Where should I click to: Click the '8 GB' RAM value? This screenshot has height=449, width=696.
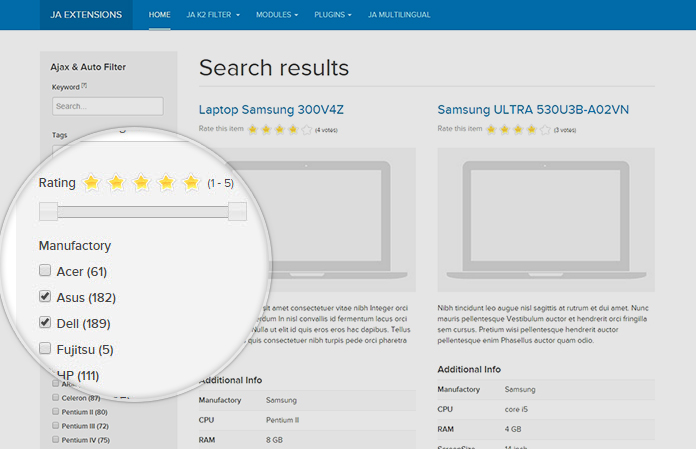(x=274, y=440)
